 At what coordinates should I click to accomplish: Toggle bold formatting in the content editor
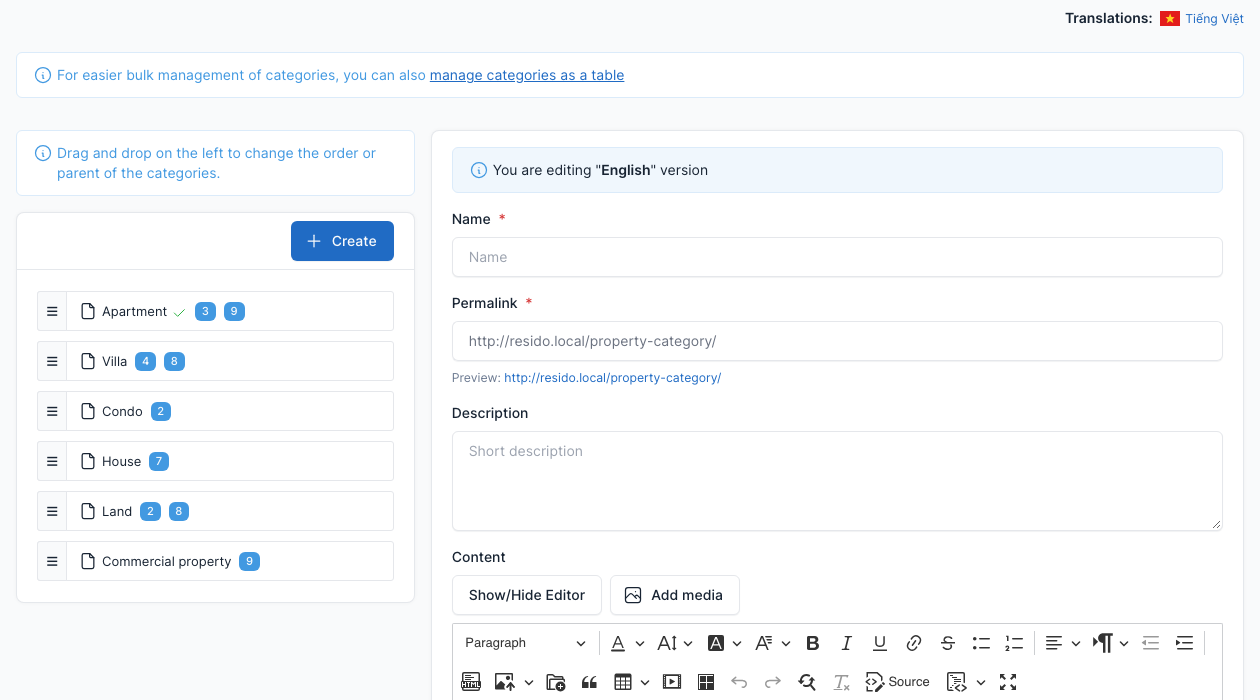(x=813, y=643)
